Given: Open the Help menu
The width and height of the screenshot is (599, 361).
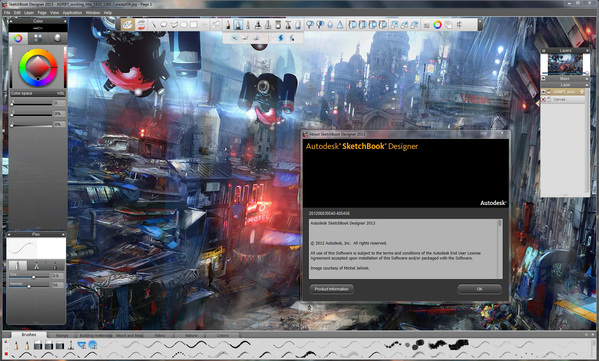Looking at the screenshot, I should [x=108, y=13].
